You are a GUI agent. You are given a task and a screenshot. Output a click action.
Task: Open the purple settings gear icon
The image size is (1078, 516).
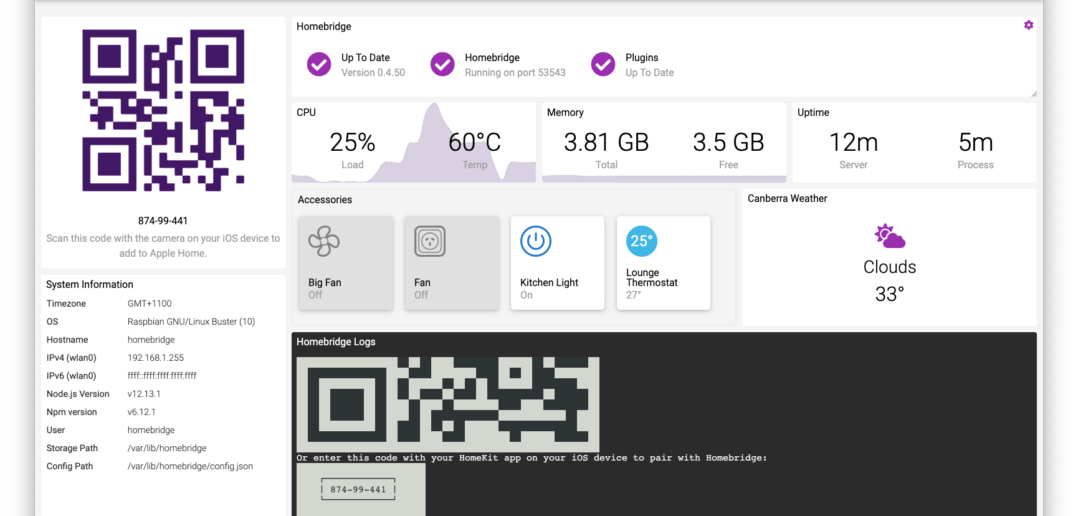(x=1028, y=25)
